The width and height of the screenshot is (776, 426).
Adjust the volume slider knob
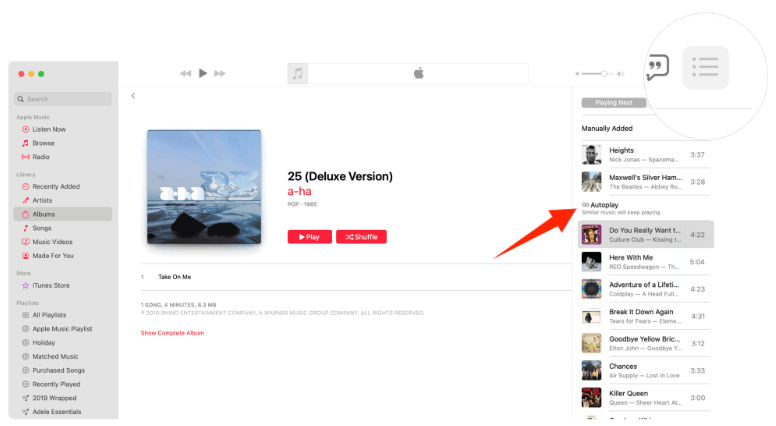(604, 74)
